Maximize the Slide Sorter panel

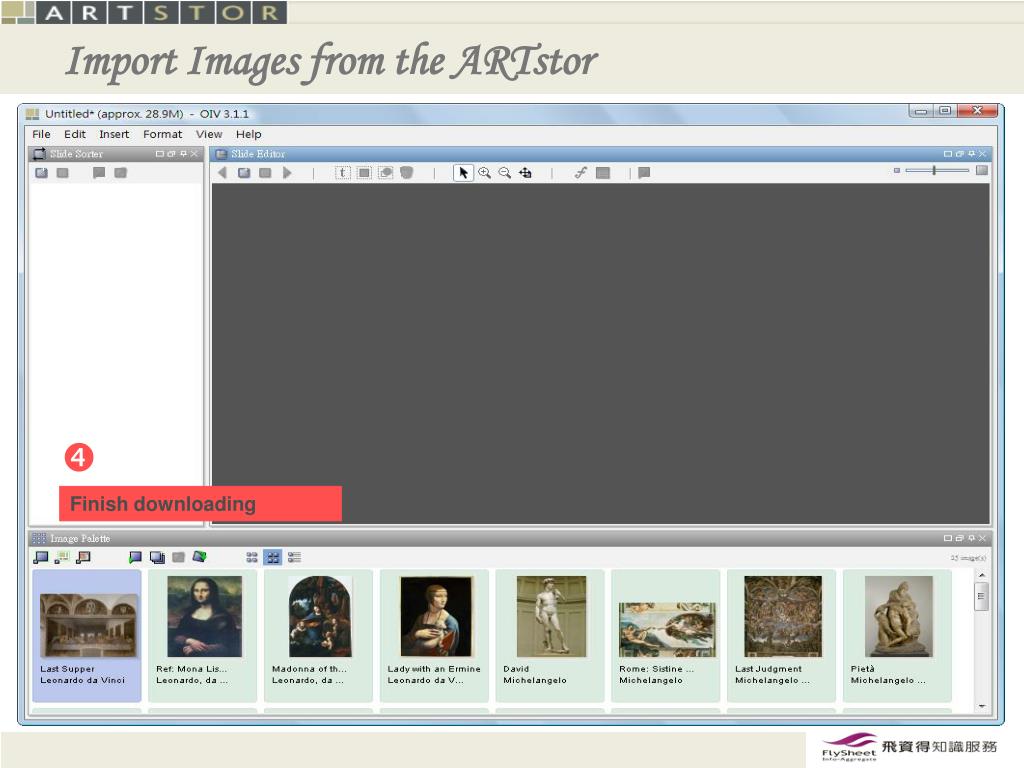pyautogui.click(x=159, y=153)
